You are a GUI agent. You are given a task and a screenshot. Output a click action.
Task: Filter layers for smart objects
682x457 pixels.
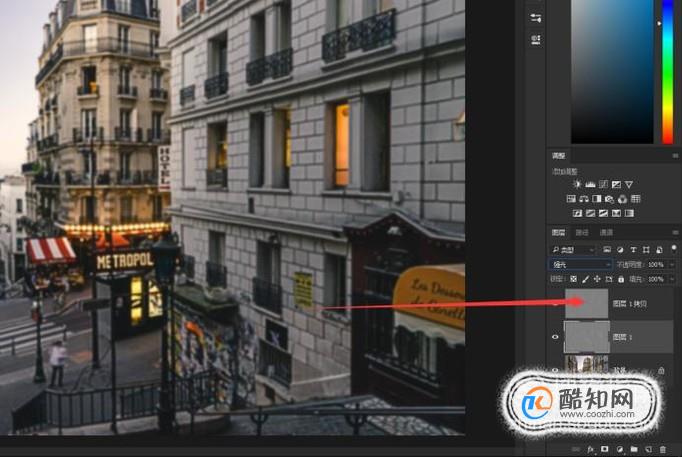(659, 250)
